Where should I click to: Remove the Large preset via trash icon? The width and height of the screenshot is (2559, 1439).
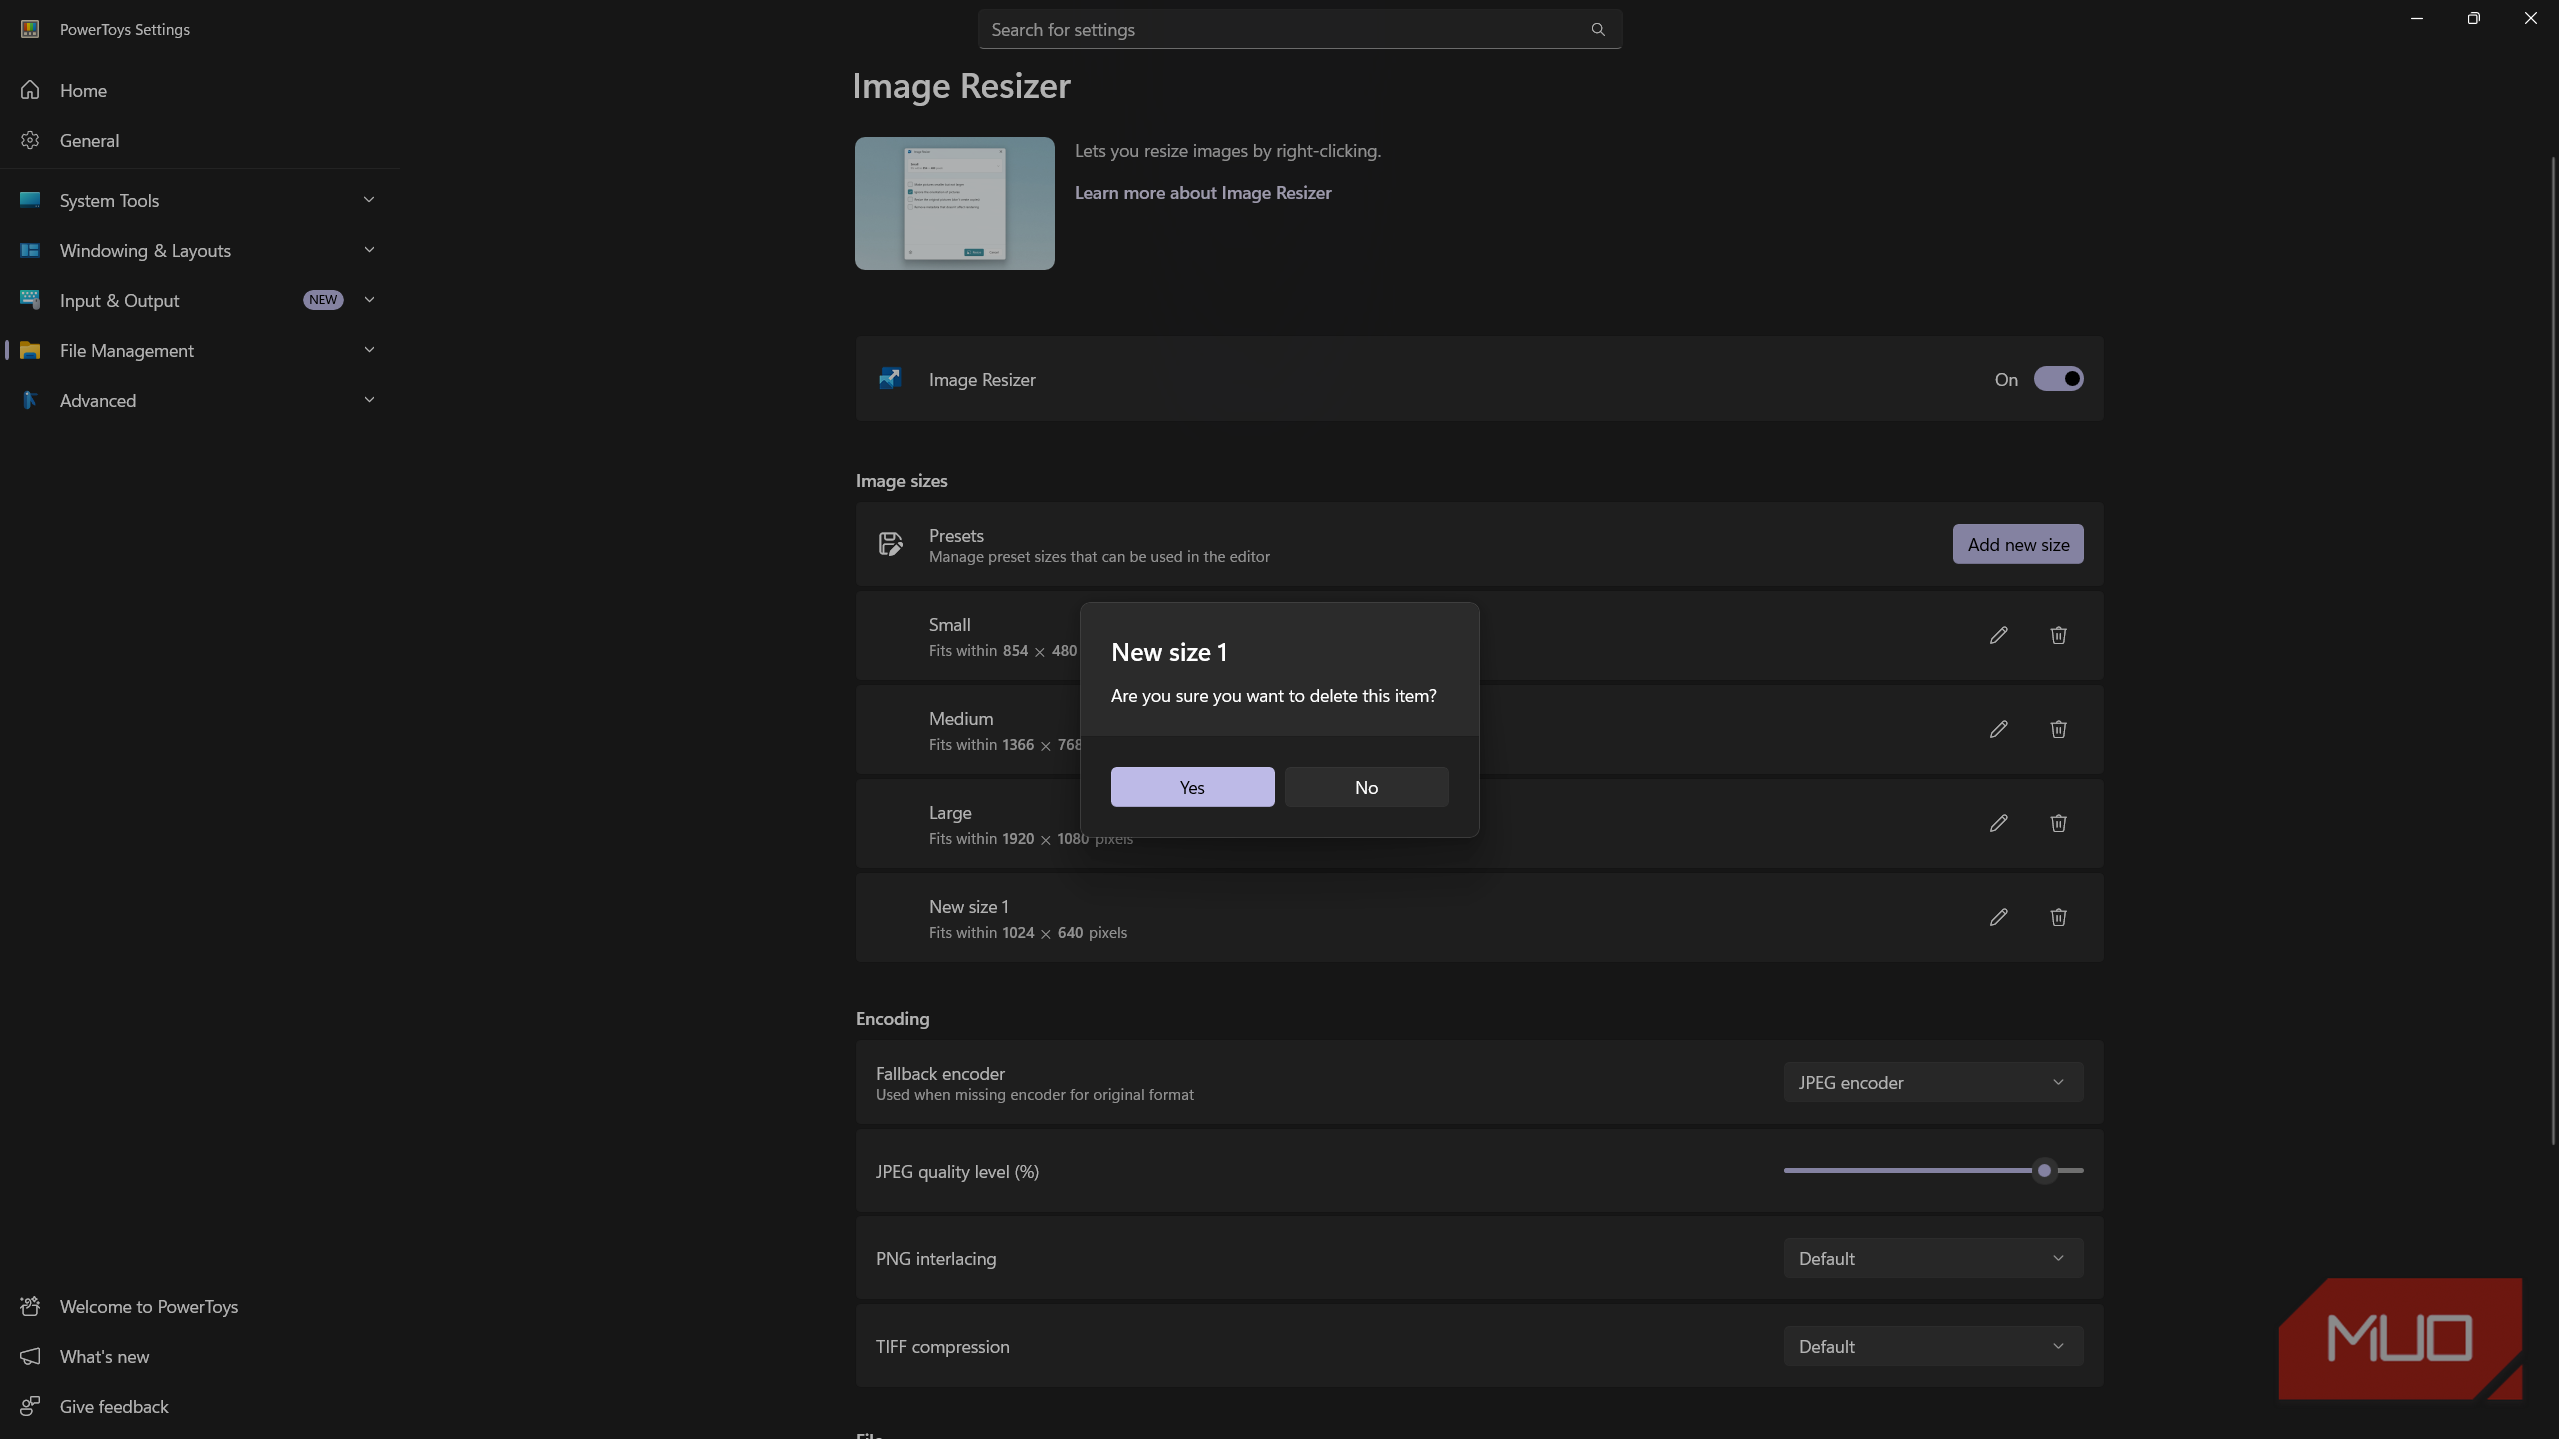click(x=2058, y=823)
